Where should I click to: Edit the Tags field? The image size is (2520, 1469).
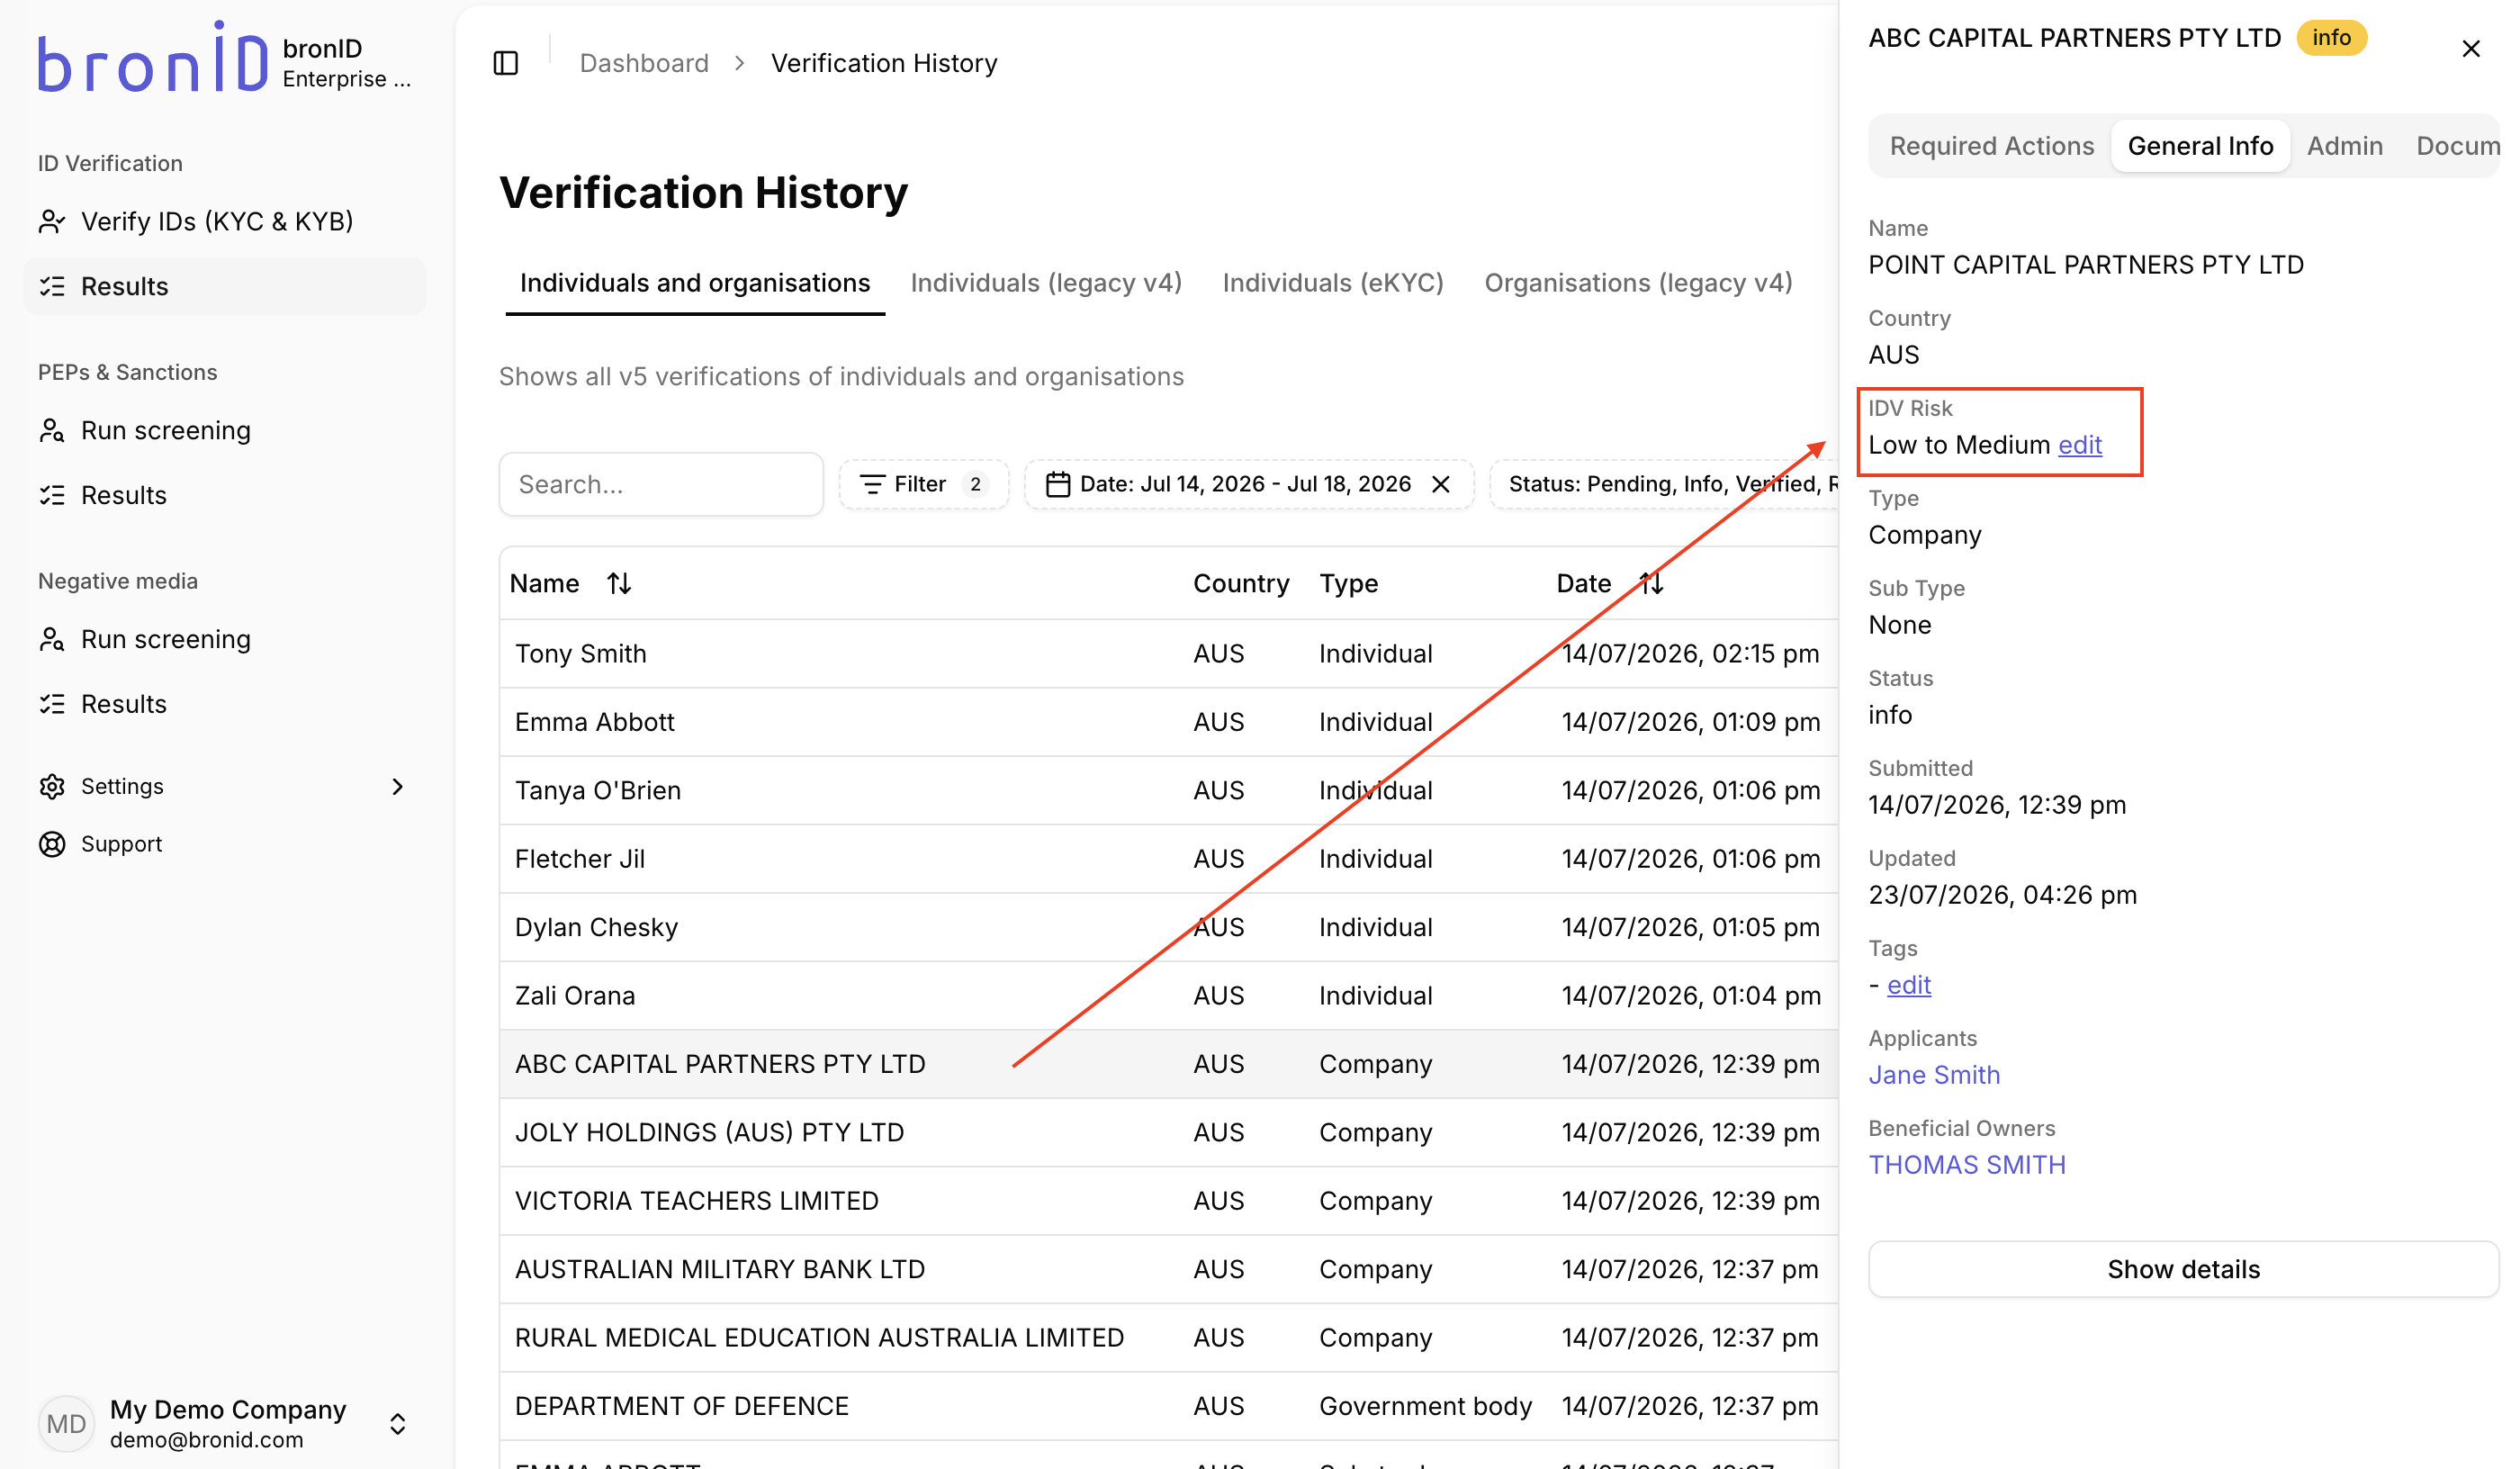[x=1908, y=985]
